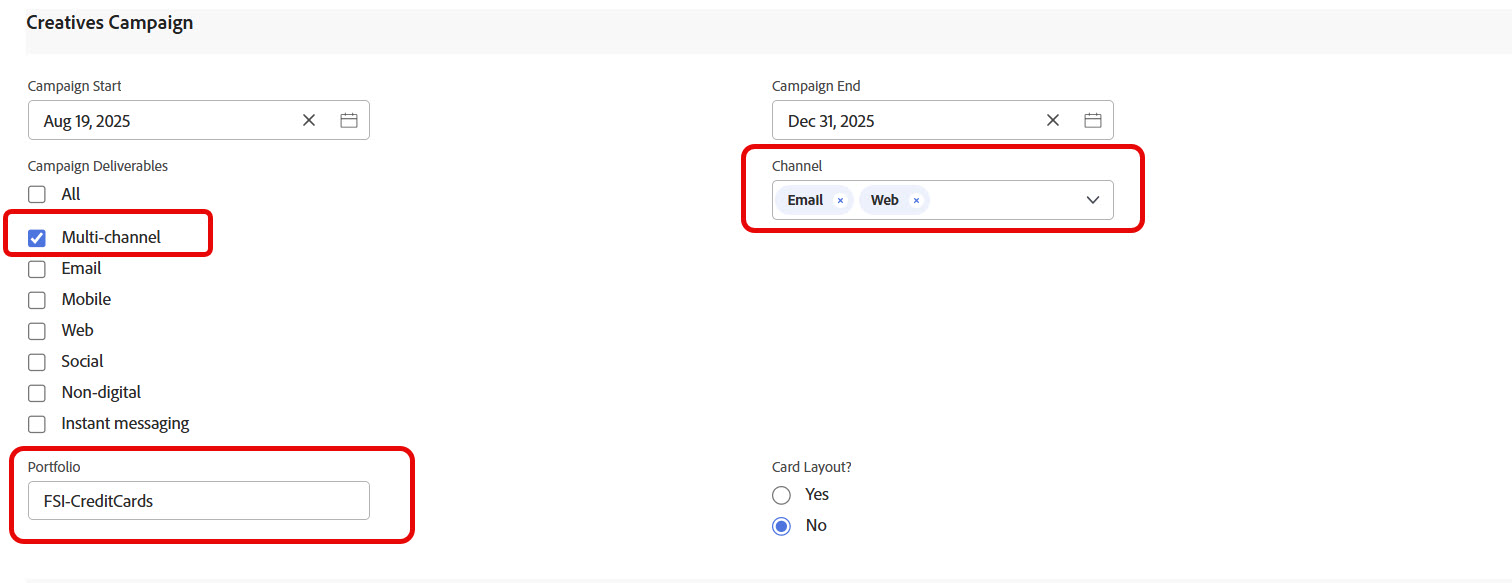The width and height of the screenshot is (1512, 583).
Task: Check the Social deliverable checkbox
Action: coord(37,362)
